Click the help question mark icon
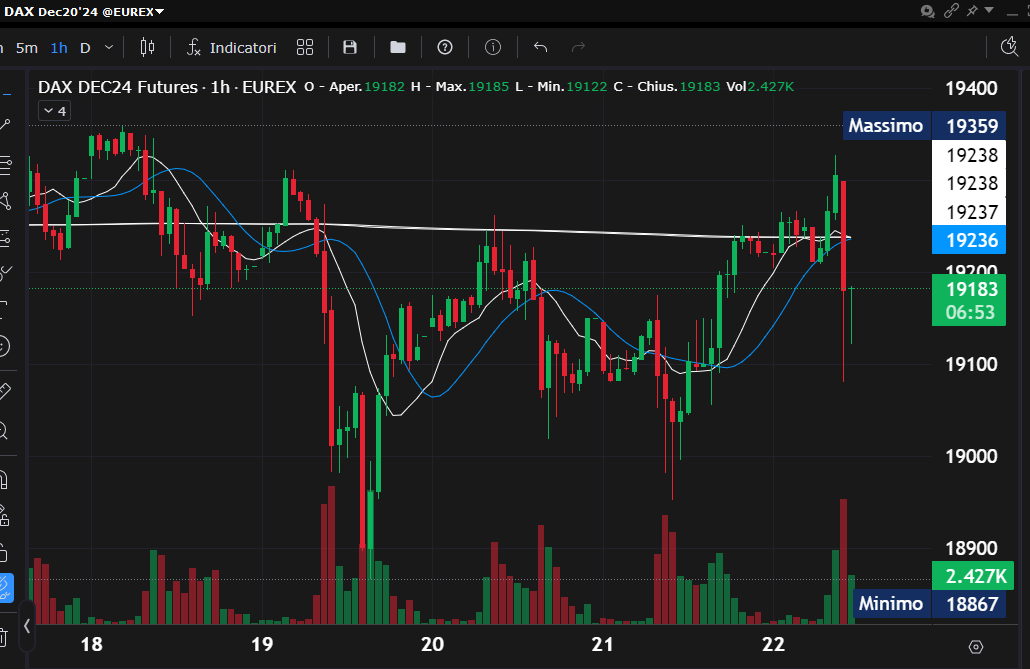This screenshot has height=669, width=1030. [446, 47]
